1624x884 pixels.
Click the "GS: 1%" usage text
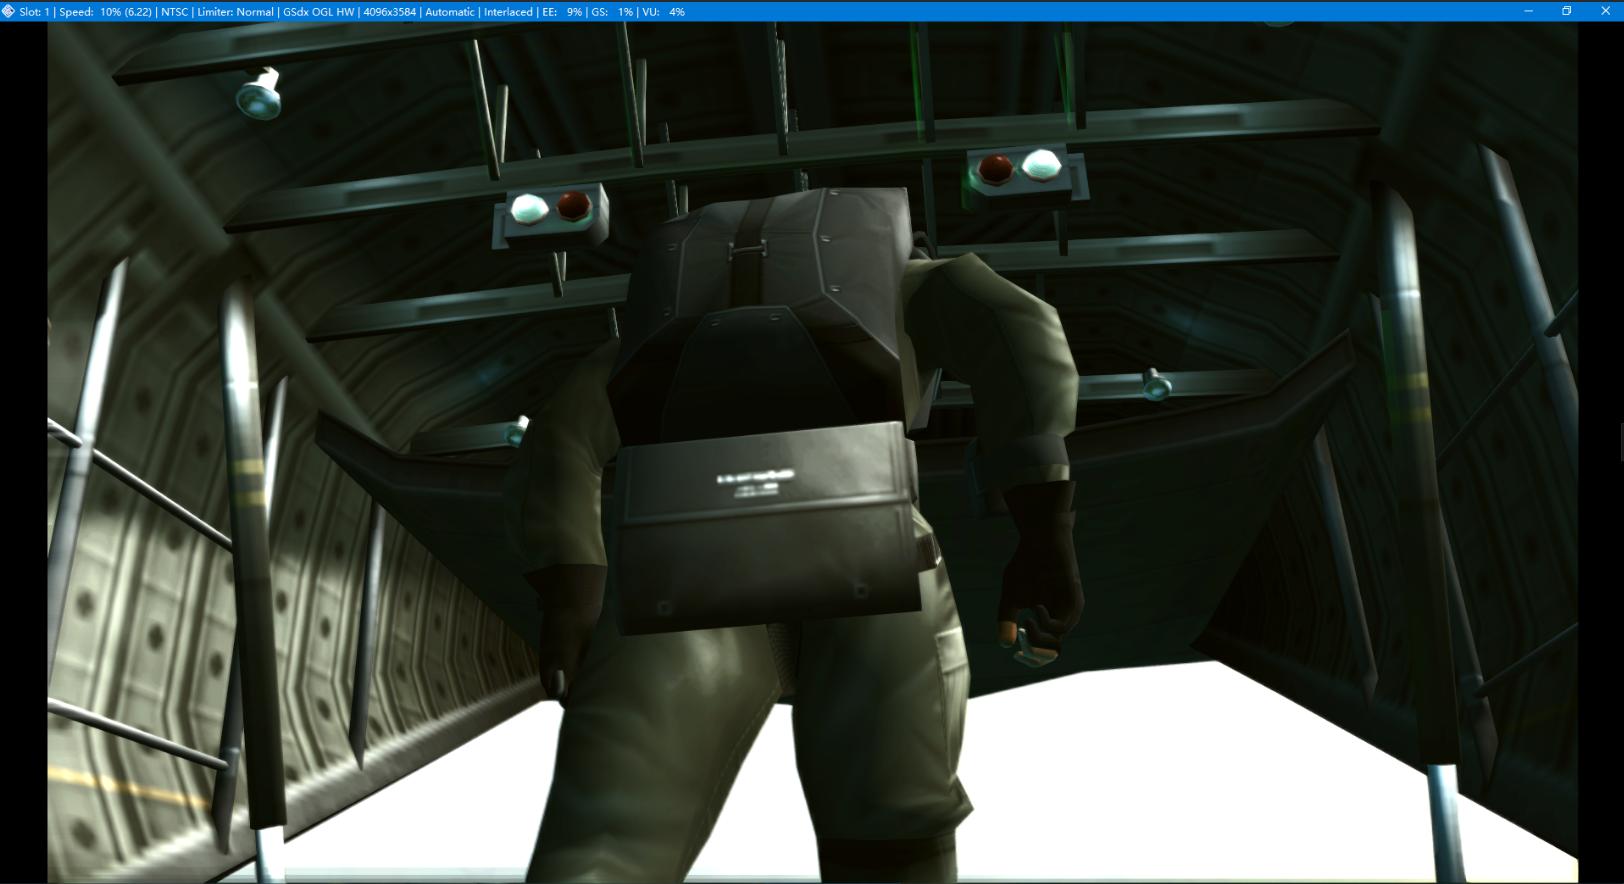click(612, 12)
